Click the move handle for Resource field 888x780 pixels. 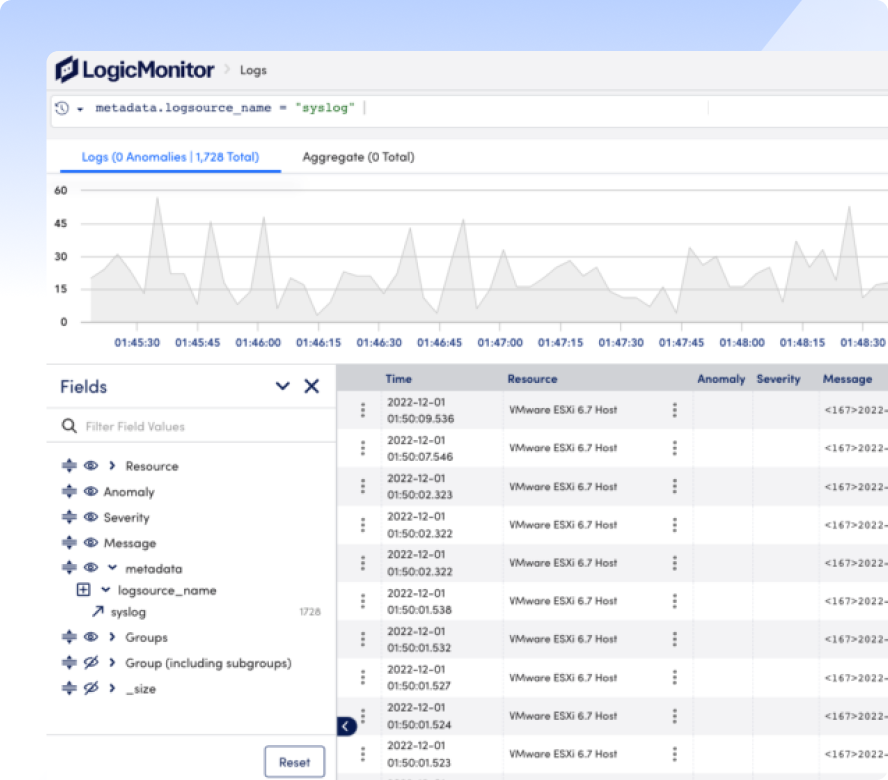coord(69,466)
